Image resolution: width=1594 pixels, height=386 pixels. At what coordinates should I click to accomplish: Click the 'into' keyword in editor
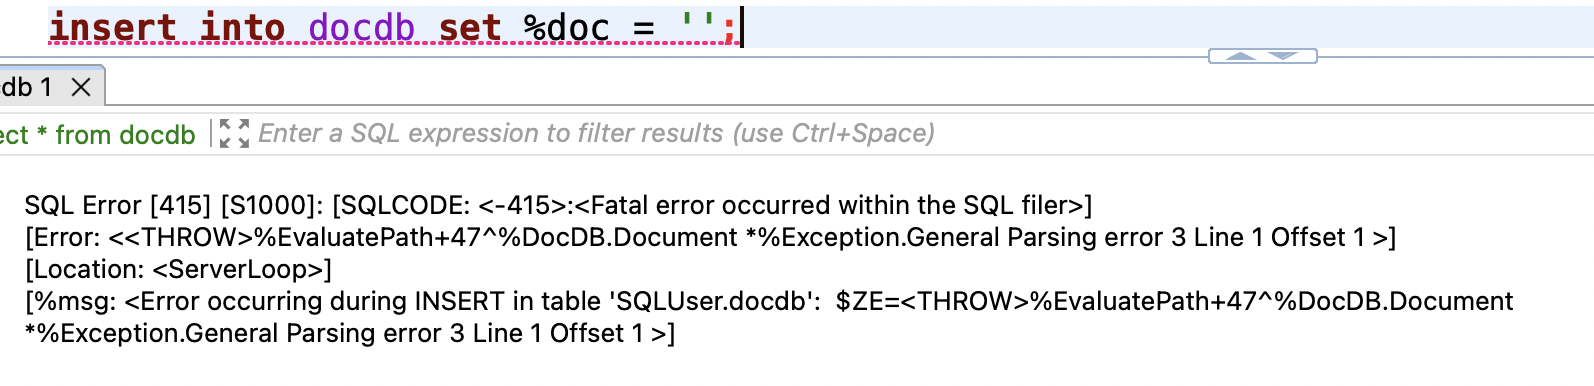point(242,27)
